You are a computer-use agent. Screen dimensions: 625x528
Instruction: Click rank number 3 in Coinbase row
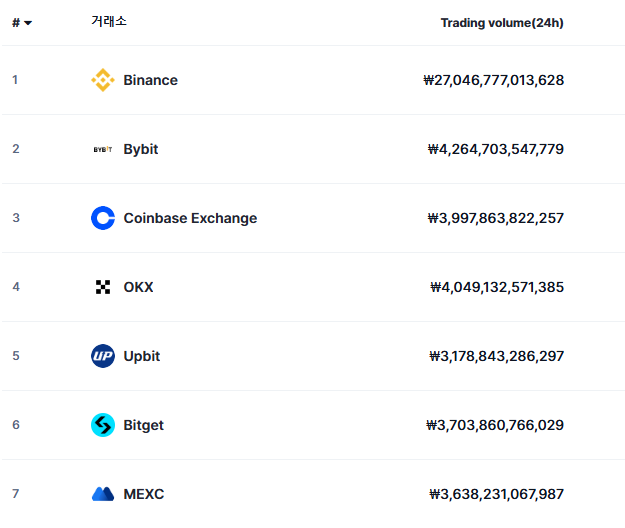[x=16, y=218]
